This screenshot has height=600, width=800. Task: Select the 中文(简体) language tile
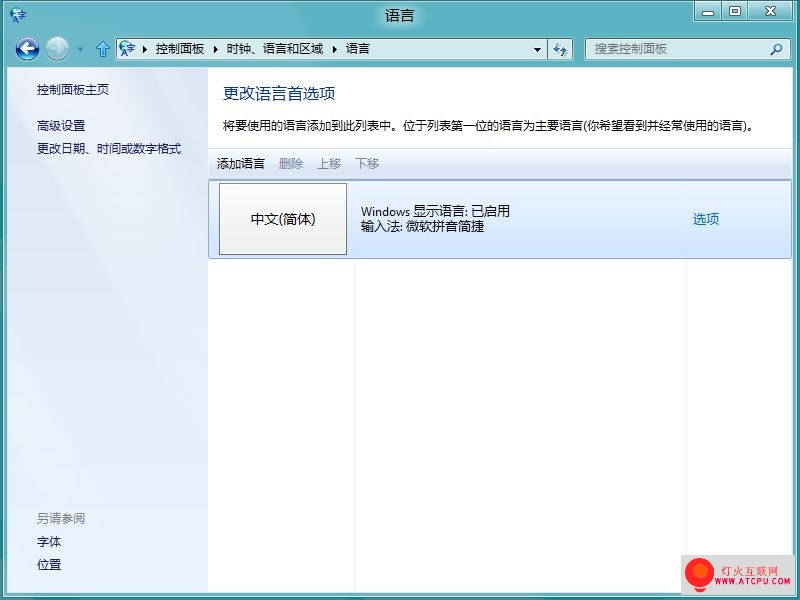point(283,219)
